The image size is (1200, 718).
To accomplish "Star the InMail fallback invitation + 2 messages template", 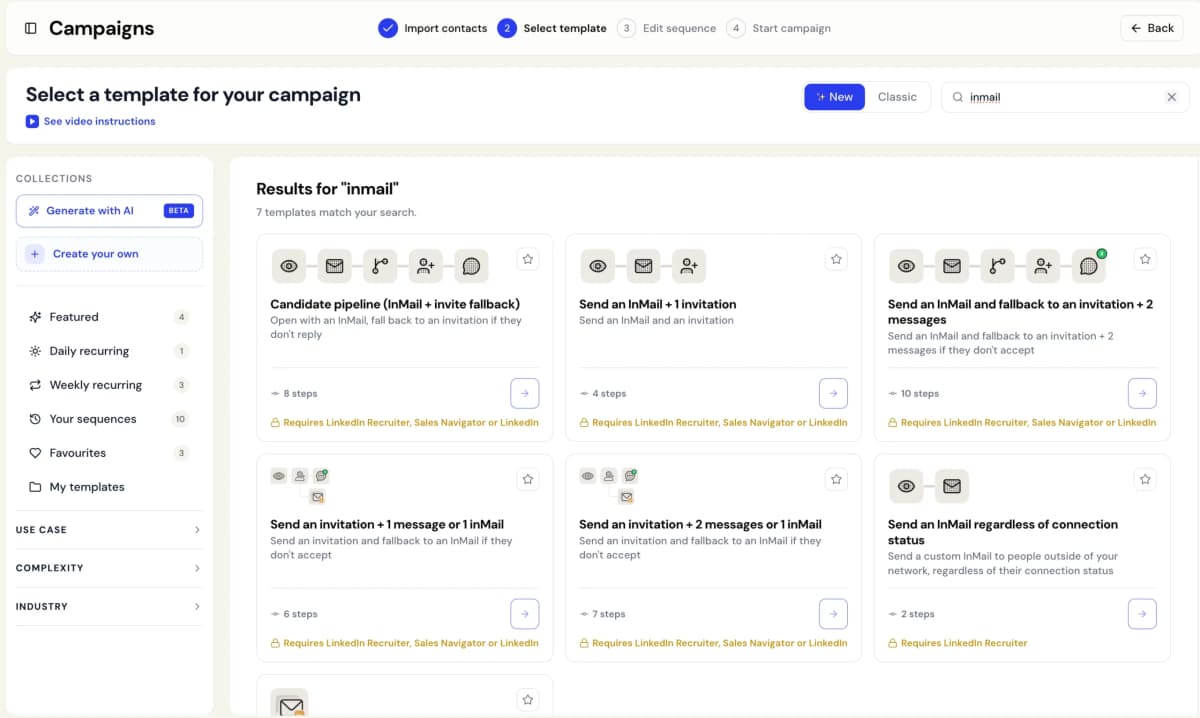I will pyautogui.click(x=1145, y=259).
